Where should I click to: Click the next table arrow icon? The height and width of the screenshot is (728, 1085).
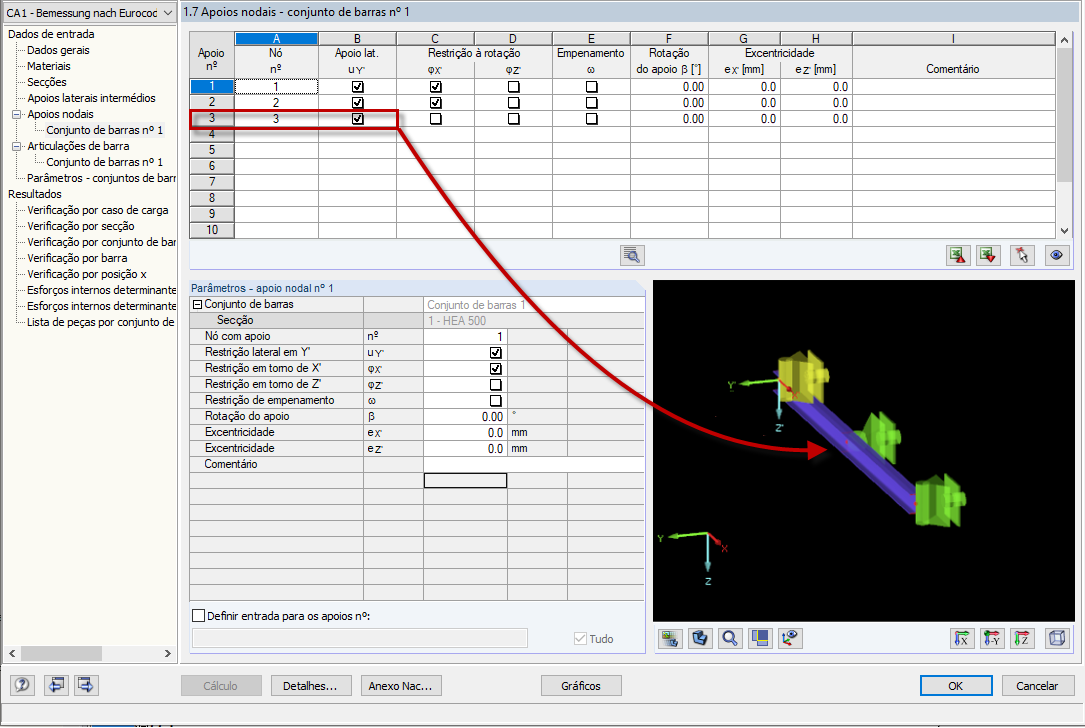click(x=86, y=685)
